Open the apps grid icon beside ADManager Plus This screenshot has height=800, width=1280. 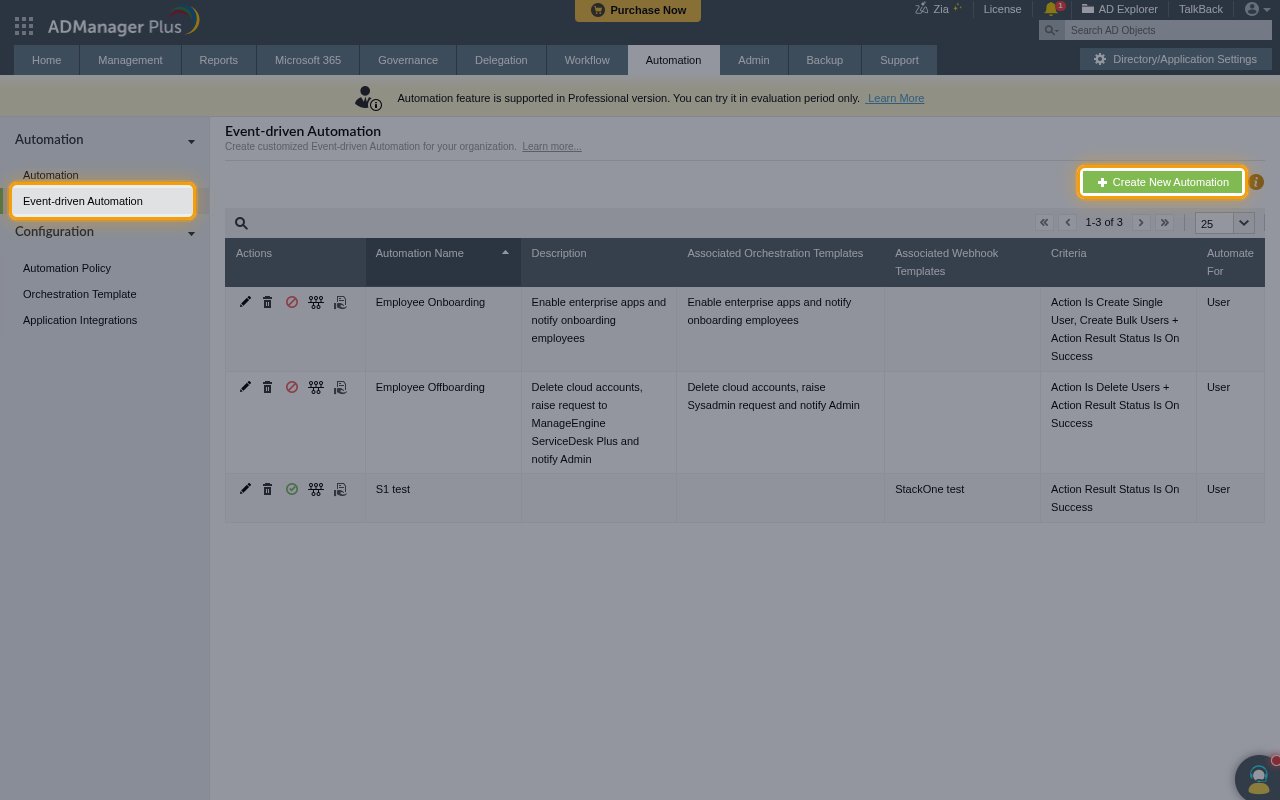[24, 26]
